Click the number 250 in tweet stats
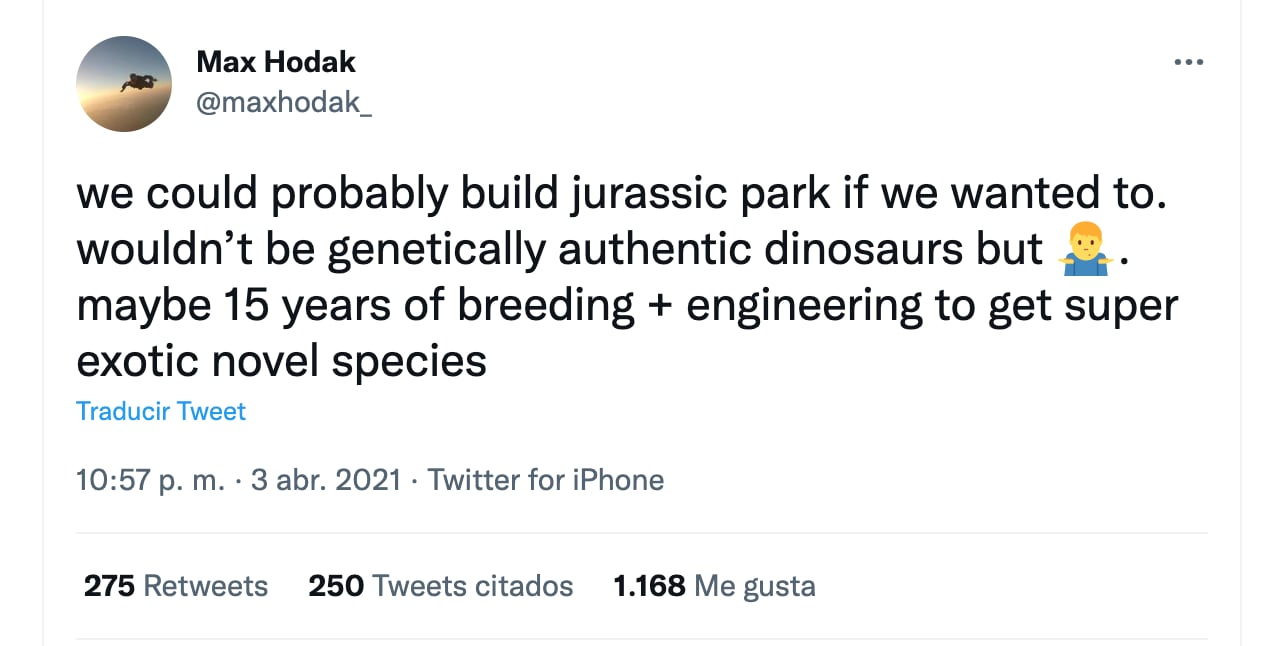The height and width of the screenshot is (646, 1272). click(336, 585)
